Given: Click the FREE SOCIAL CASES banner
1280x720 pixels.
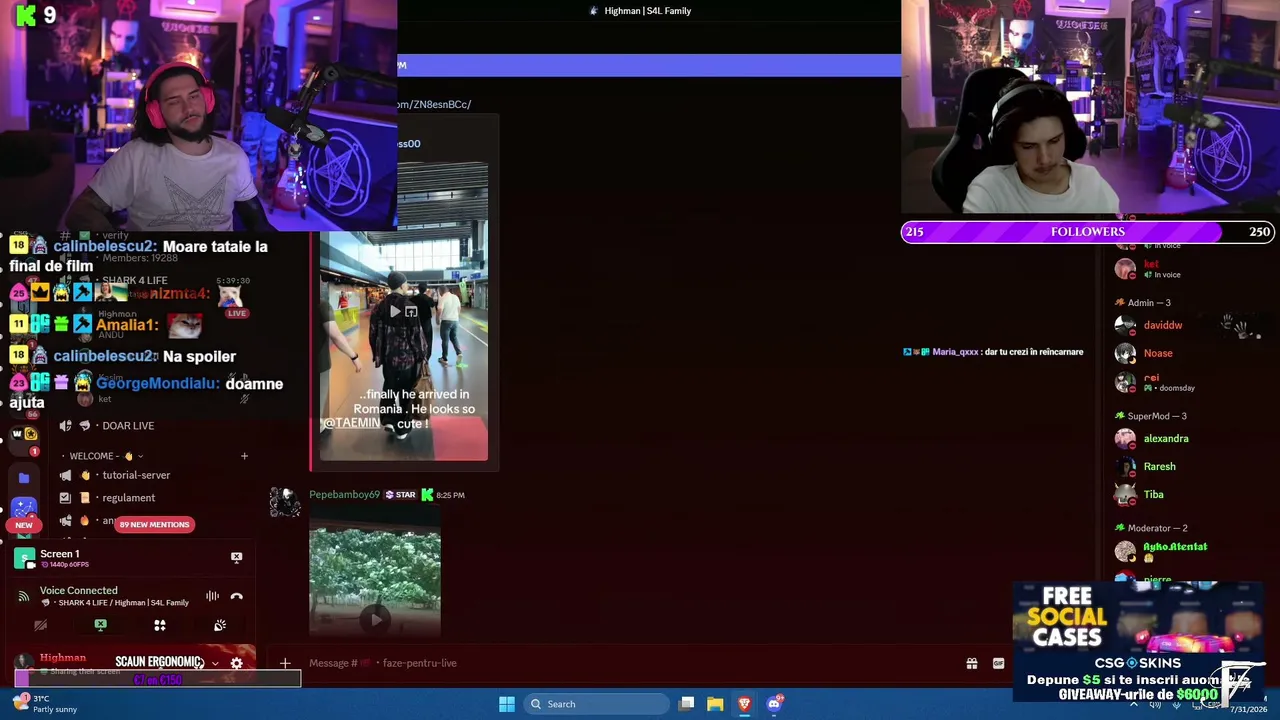Looking at the screenshot, I should tap(1138, 643).
